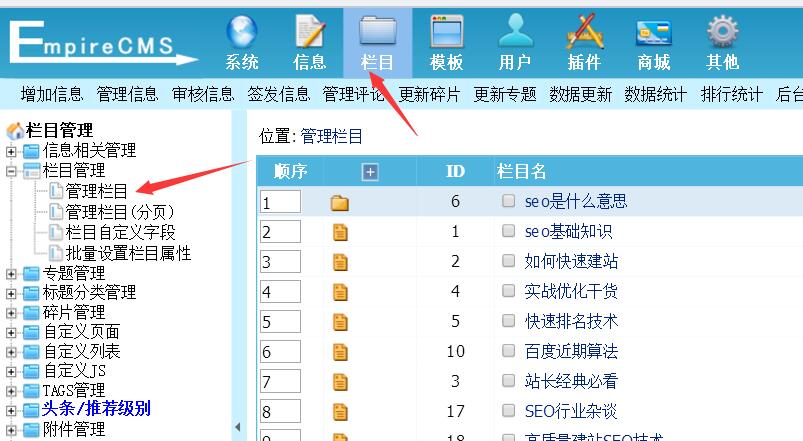Click document icon in SEO行业杂谈 row
This screenshot has width=803, height=441.
point(340,412)
